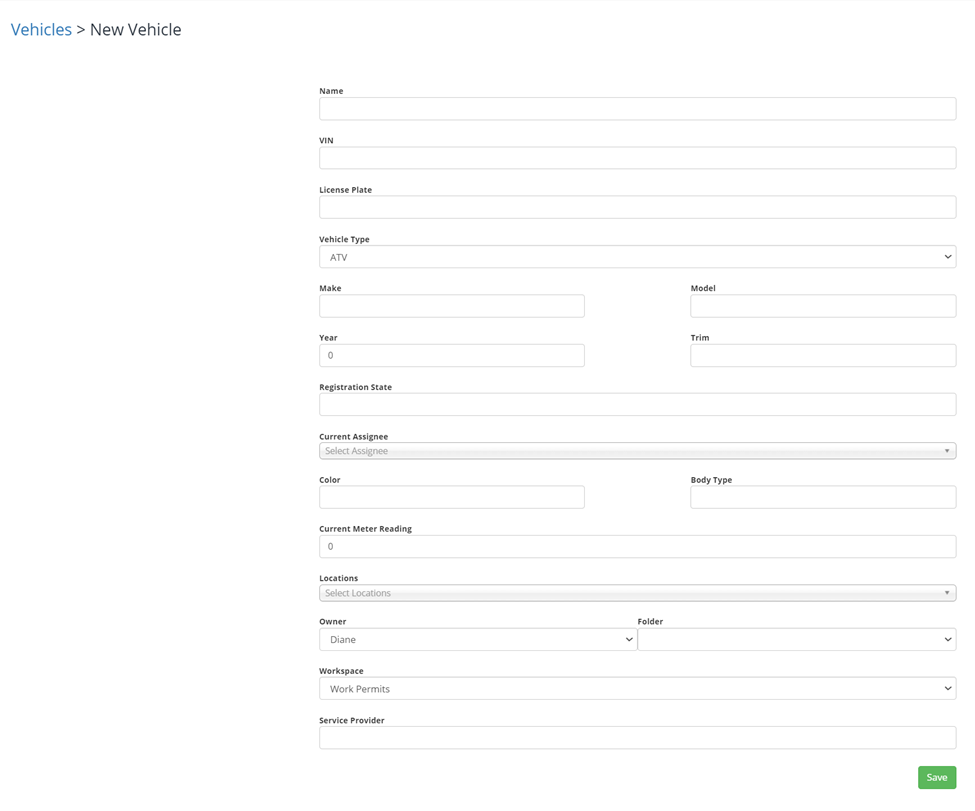Screen dimensions: 975x811
Task: Click the New Vehicle breadcrumb text
Action: 136,29
